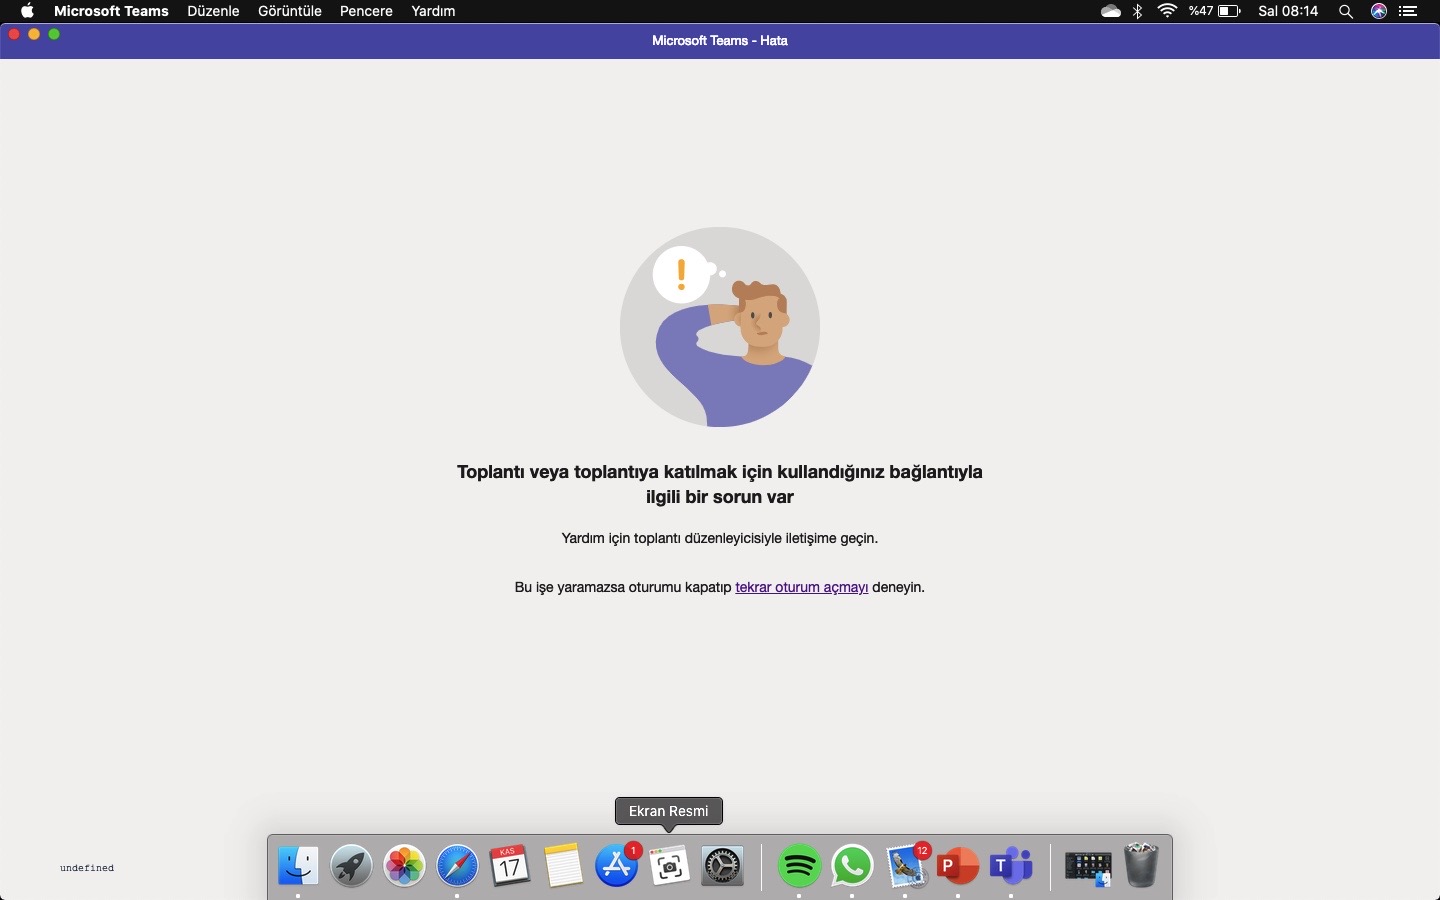The height and width of the screenshot is (900, 1440).
Task: Maximize the Teams window green button
Action: (x=54, y=34)
